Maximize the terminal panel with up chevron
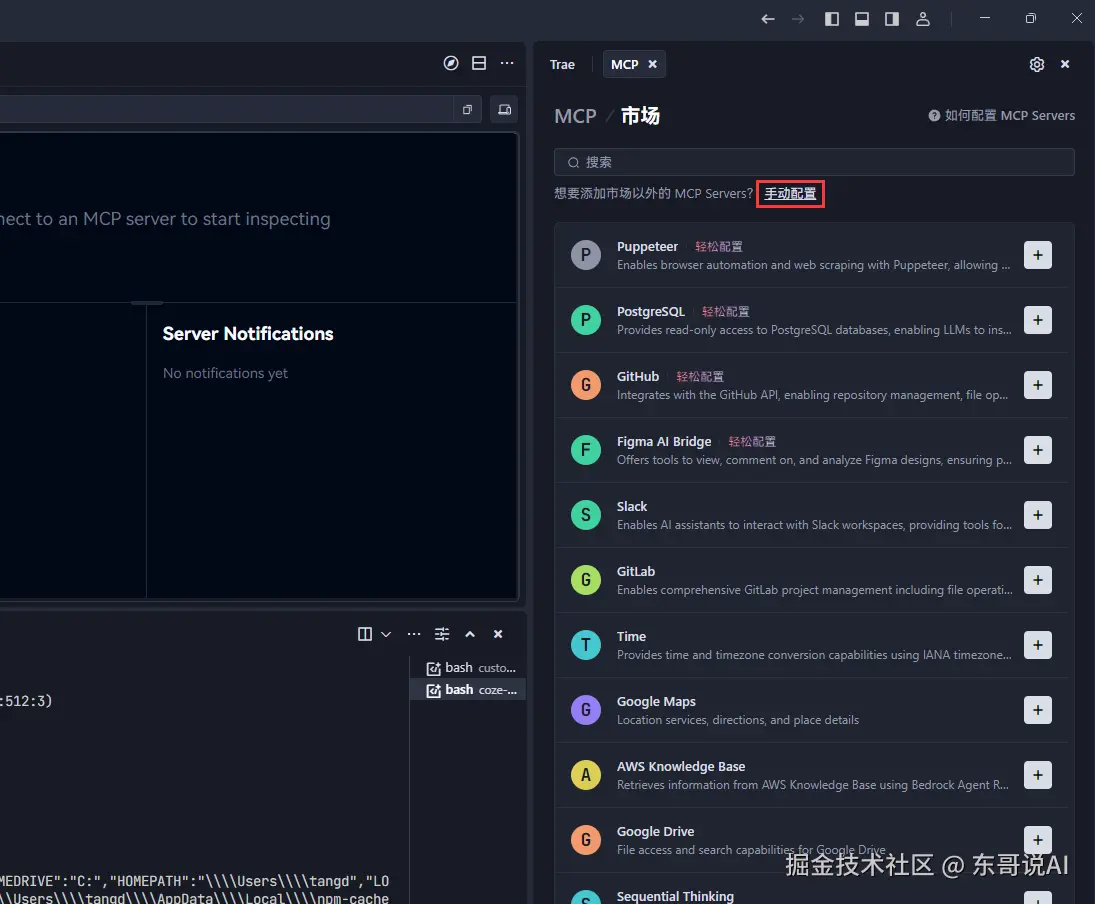This screenshot has height=904, width=1095. click(x=470, y=634)
